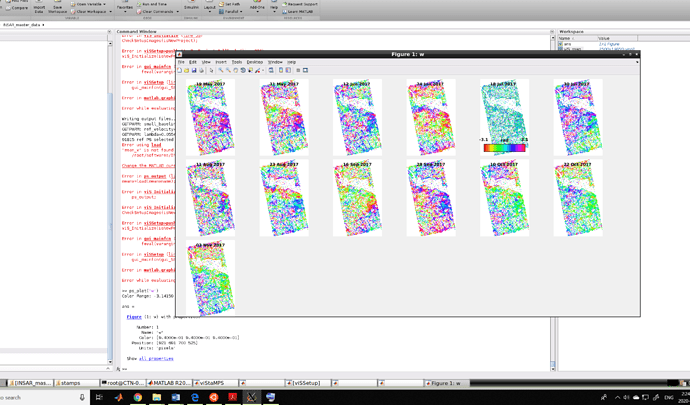Click 'all properties' link in Command Window

156,359
